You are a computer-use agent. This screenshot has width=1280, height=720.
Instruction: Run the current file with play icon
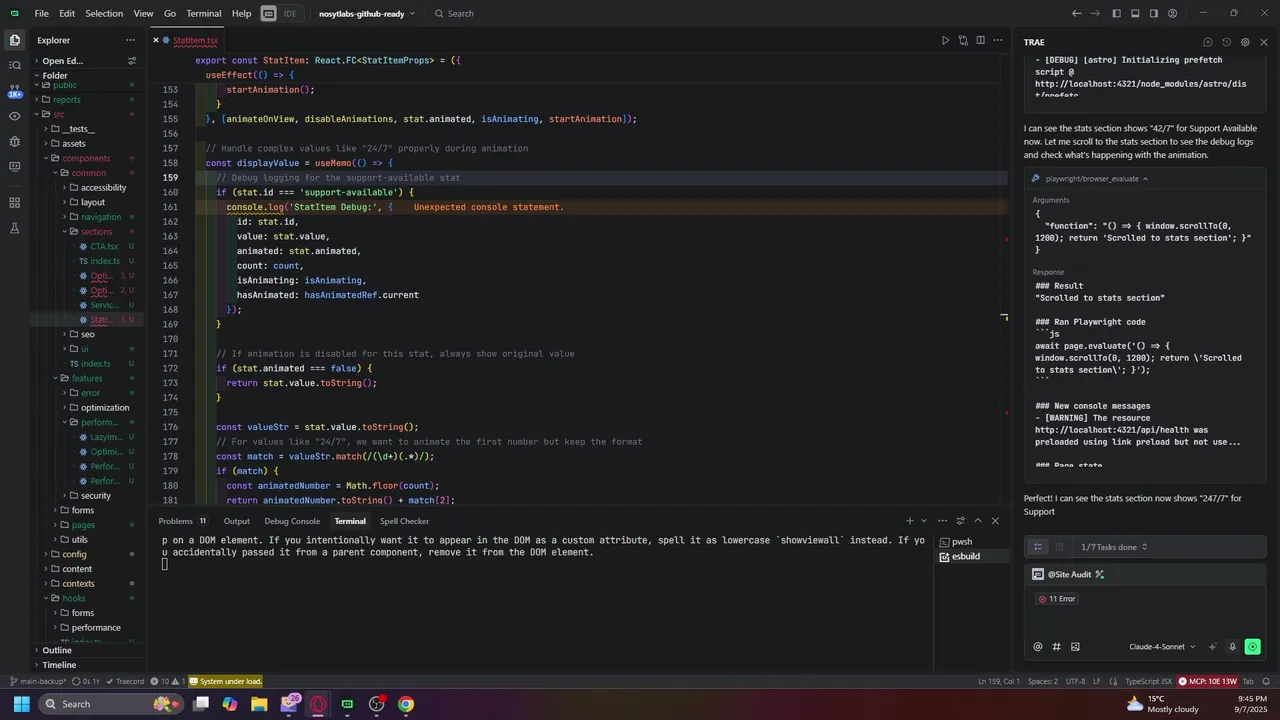tap(945, 40)
